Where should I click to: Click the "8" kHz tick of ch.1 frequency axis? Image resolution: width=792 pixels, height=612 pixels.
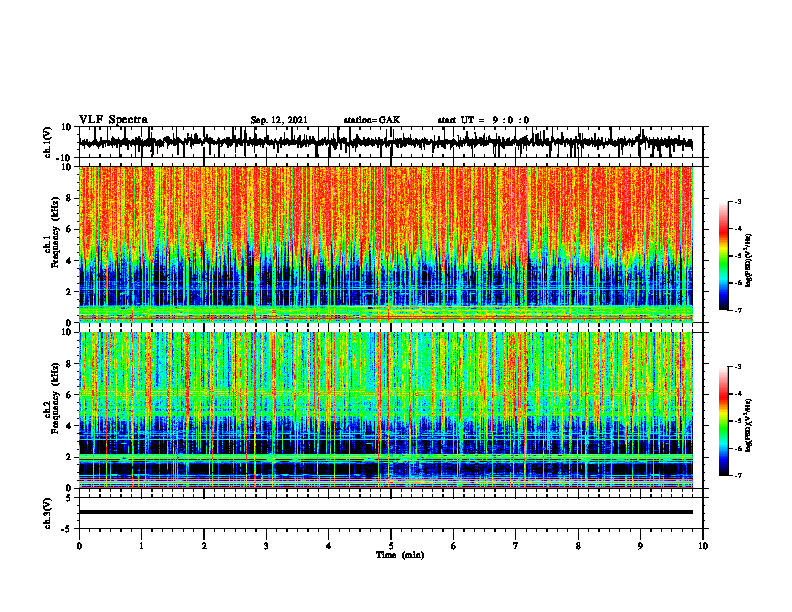(69, 198)
